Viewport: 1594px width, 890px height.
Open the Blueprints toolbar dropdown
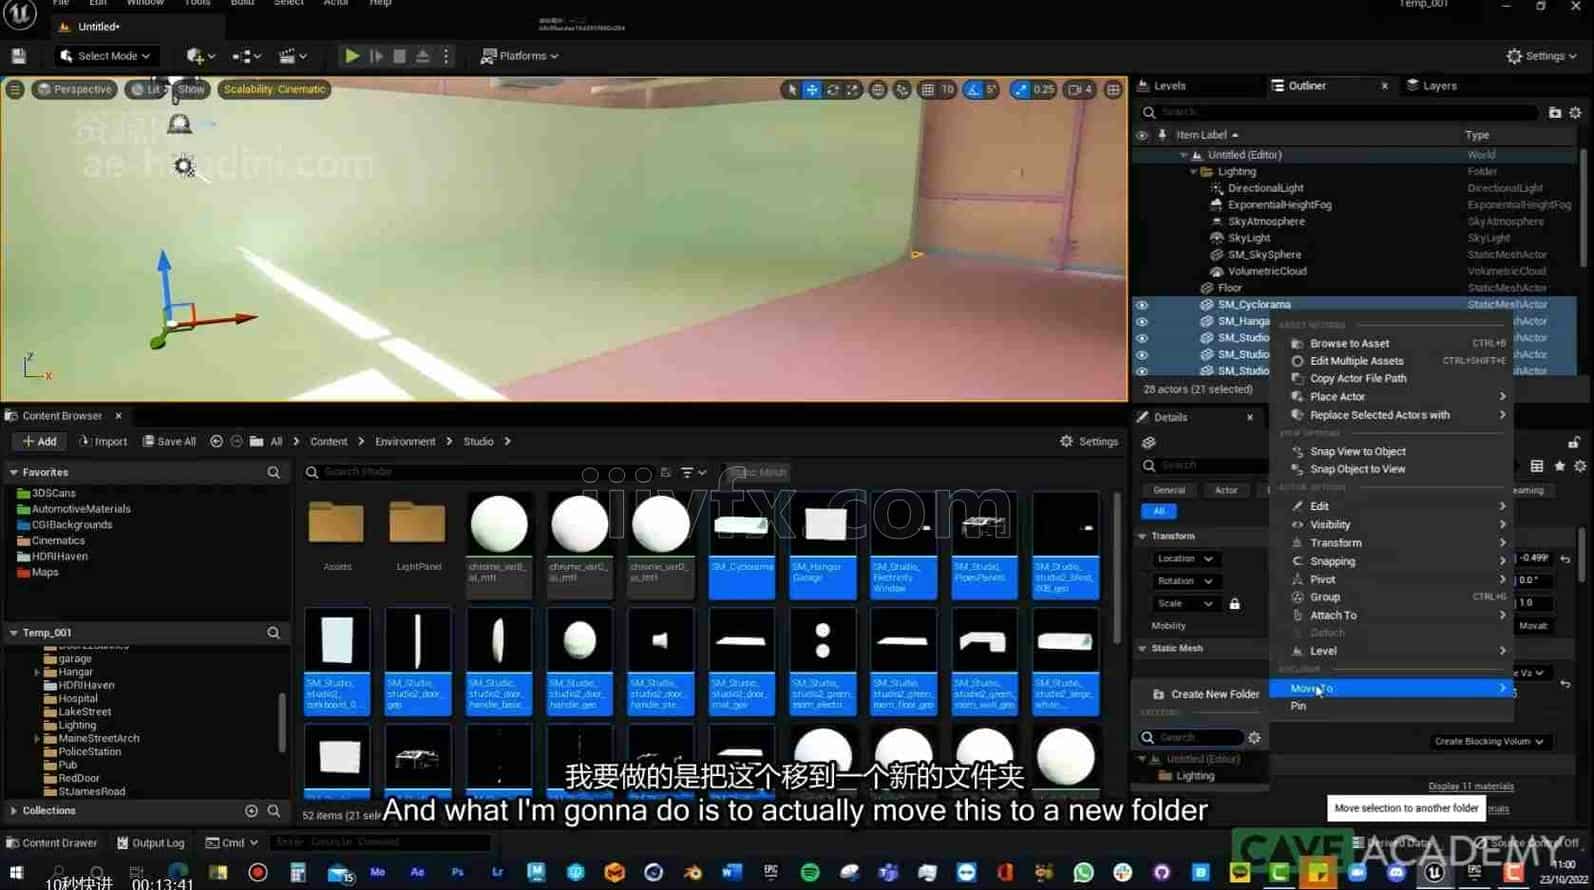click(246, 56)
